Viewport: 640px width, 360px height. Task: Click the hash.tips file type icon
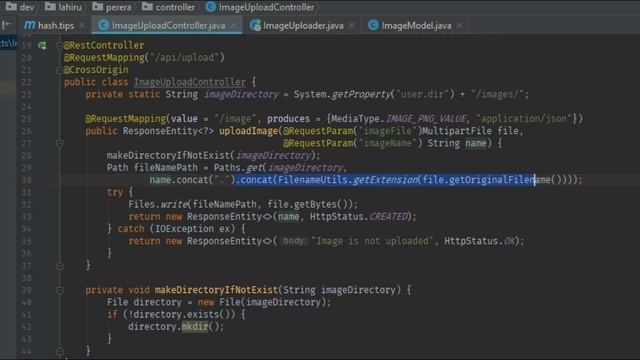pyautogui.click(x=29, y=25)
